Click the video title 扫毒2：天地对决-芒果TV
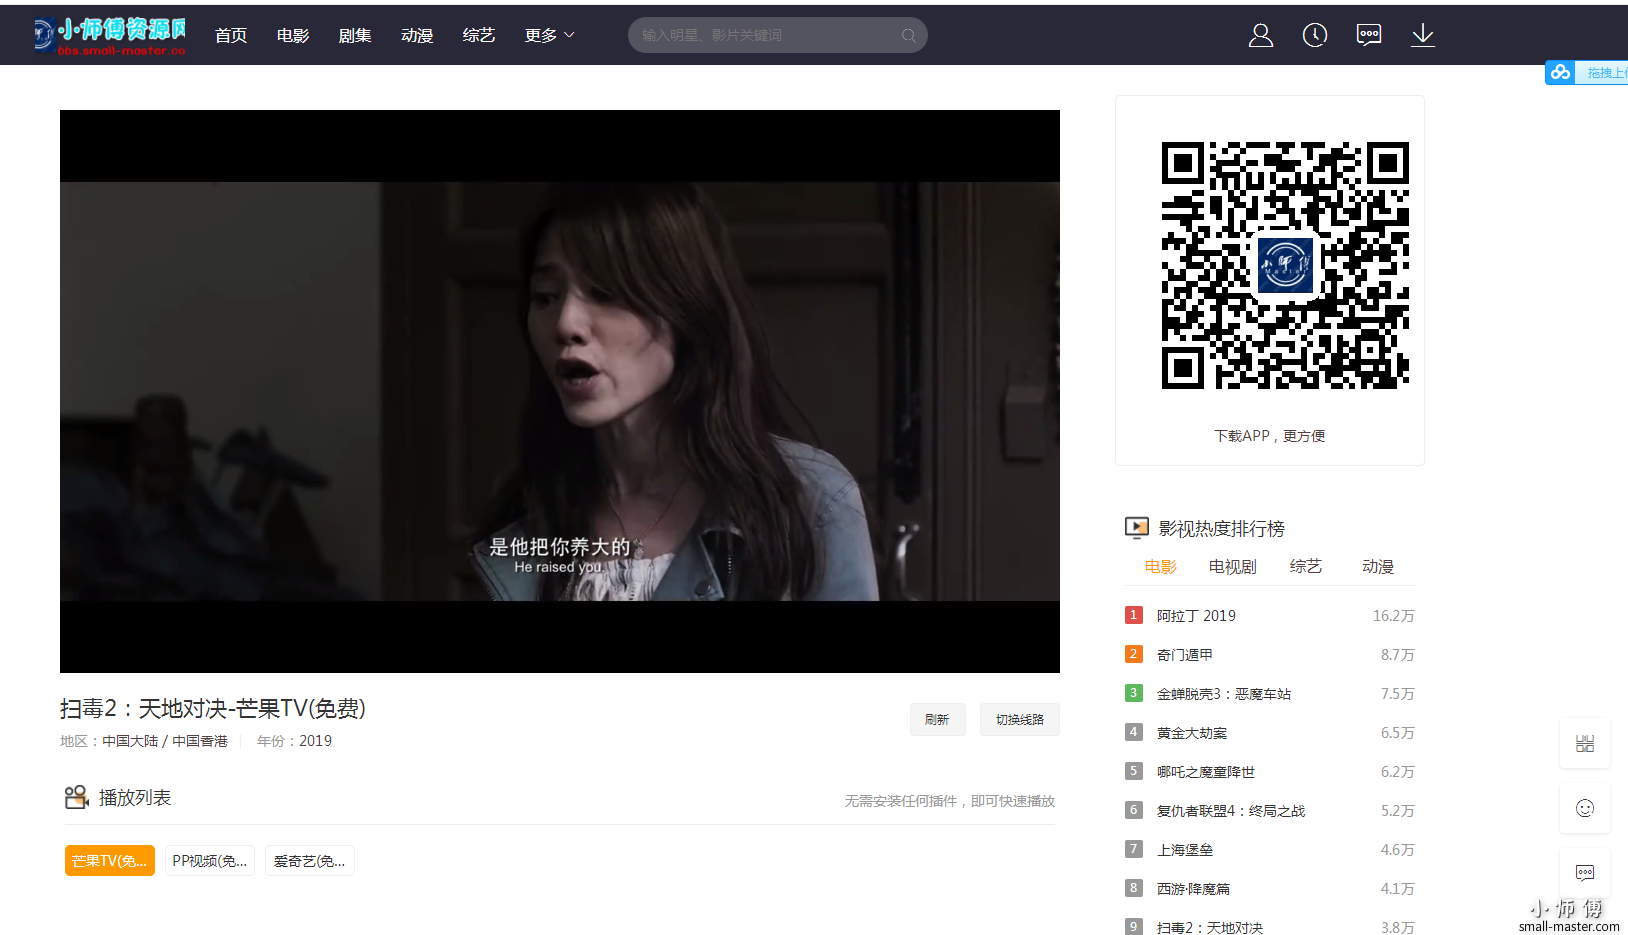 (213, 708)
